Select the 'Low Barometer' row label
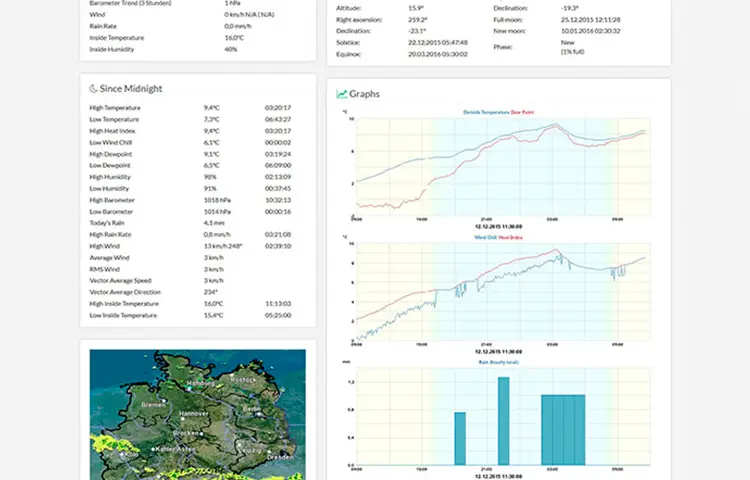Image resolution: width=750 pixels, height=480 pixels. pyautogui.click(x=111, y=211)
